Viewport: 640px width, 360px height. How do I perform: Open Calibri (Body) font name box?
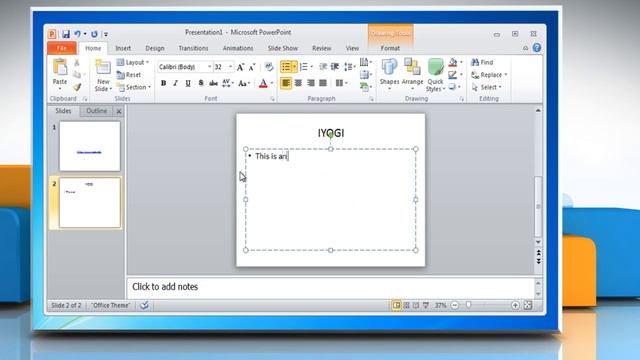[x=184, y=67]
